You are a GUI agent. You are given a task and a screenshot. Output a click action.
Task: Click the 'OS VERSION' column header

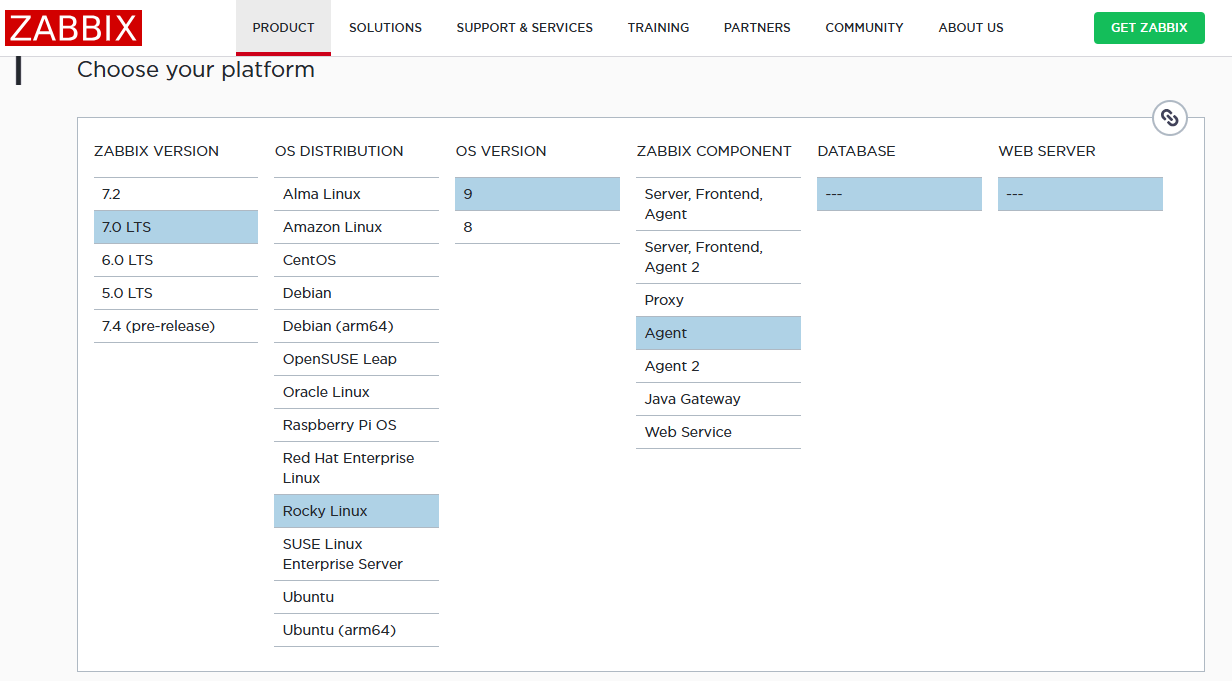tap(501, 151)
